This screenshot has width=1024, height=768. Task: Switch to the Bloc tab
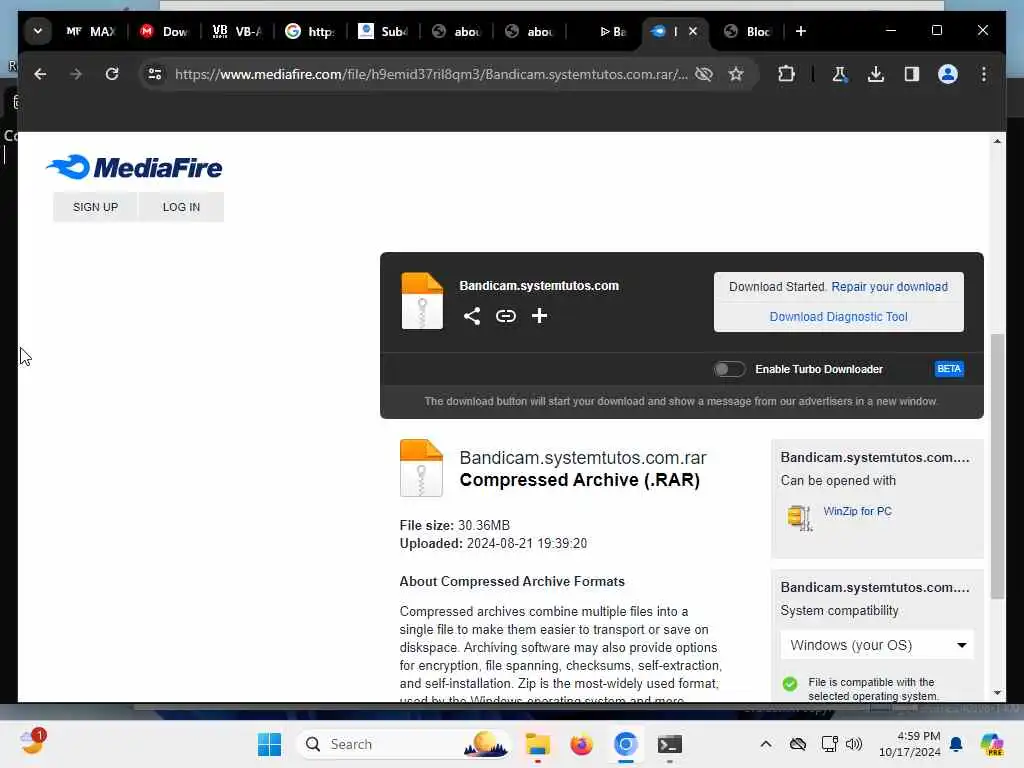[x=748, y=31]
